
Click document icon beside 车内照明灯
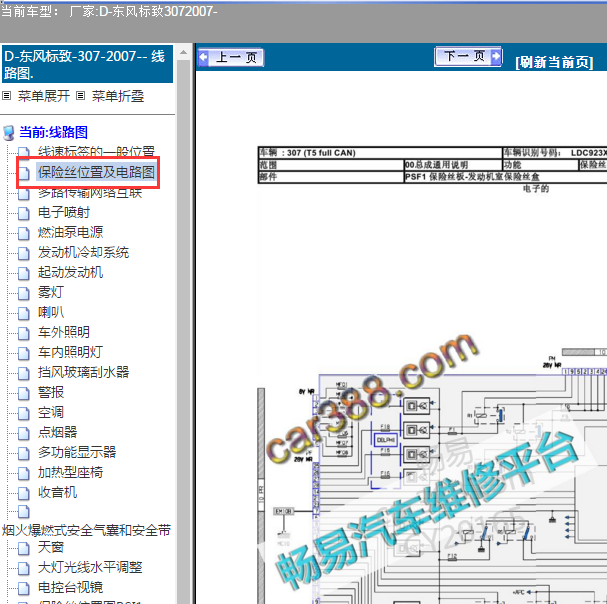24,353
